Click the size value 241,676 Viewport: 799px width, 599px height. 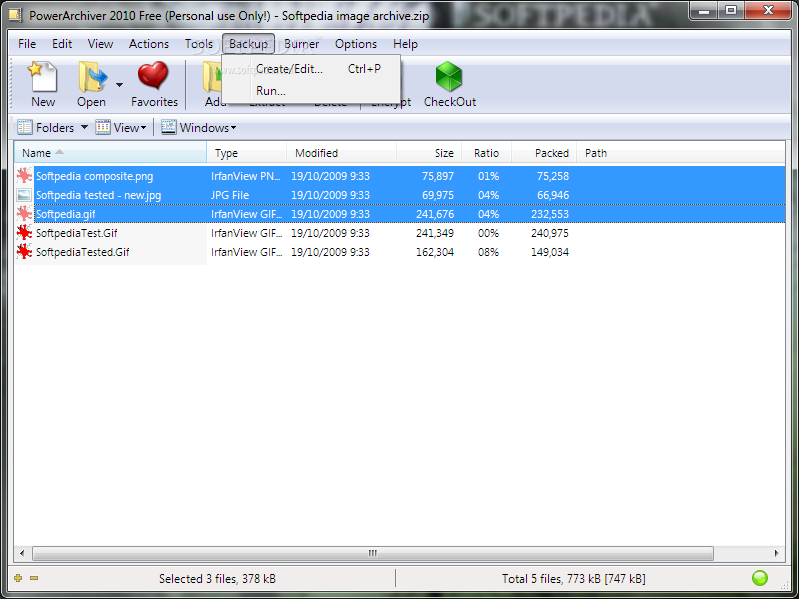pyautogui.click(x=435, y=214)
